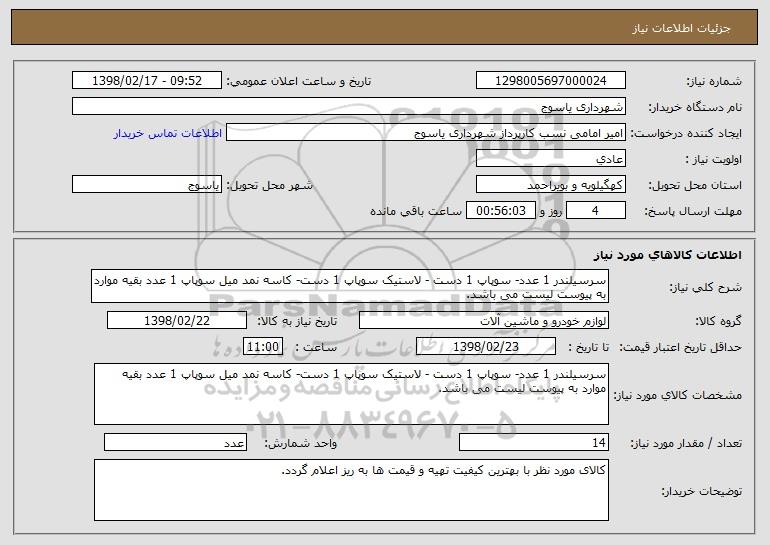The width and height of the screenshot is (770, 545).
Task: Click the label شرح کلی نیاز
Action: [x=706, y=287]
